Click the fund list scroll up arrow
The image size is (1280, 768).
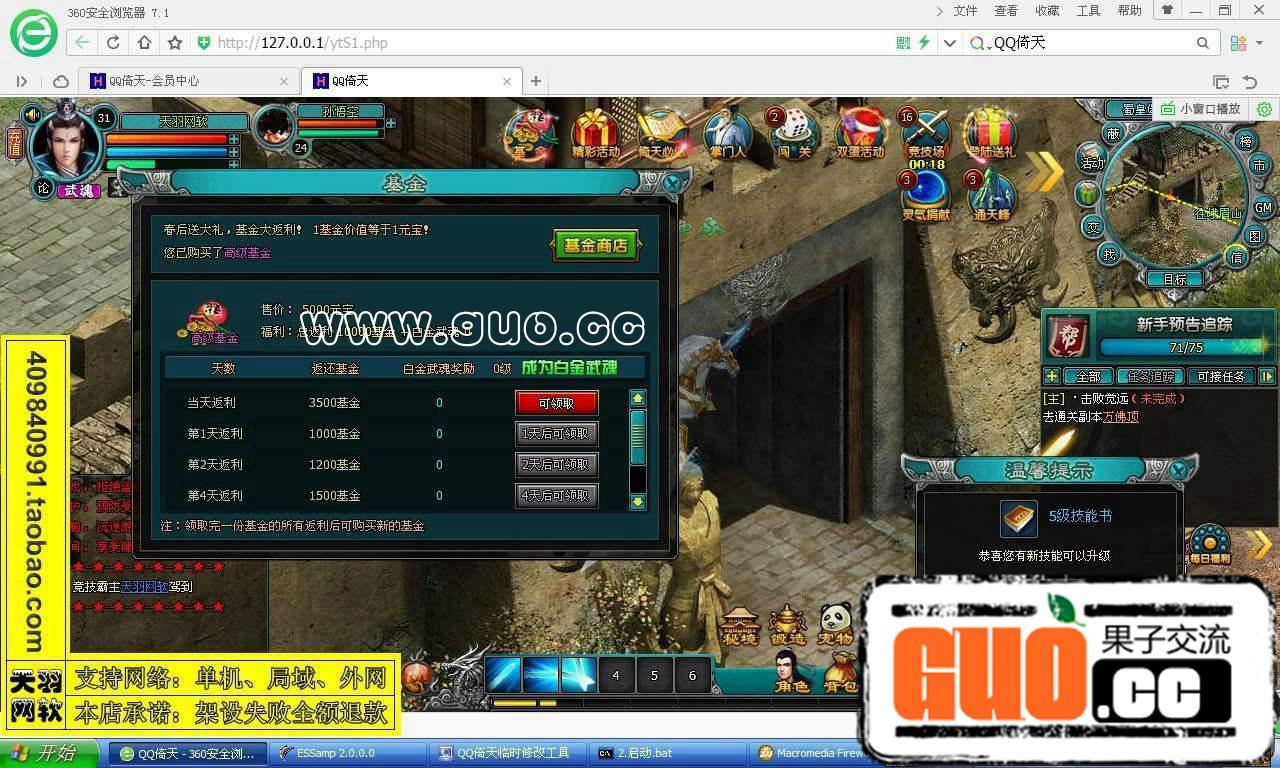(x=637, y=399)
